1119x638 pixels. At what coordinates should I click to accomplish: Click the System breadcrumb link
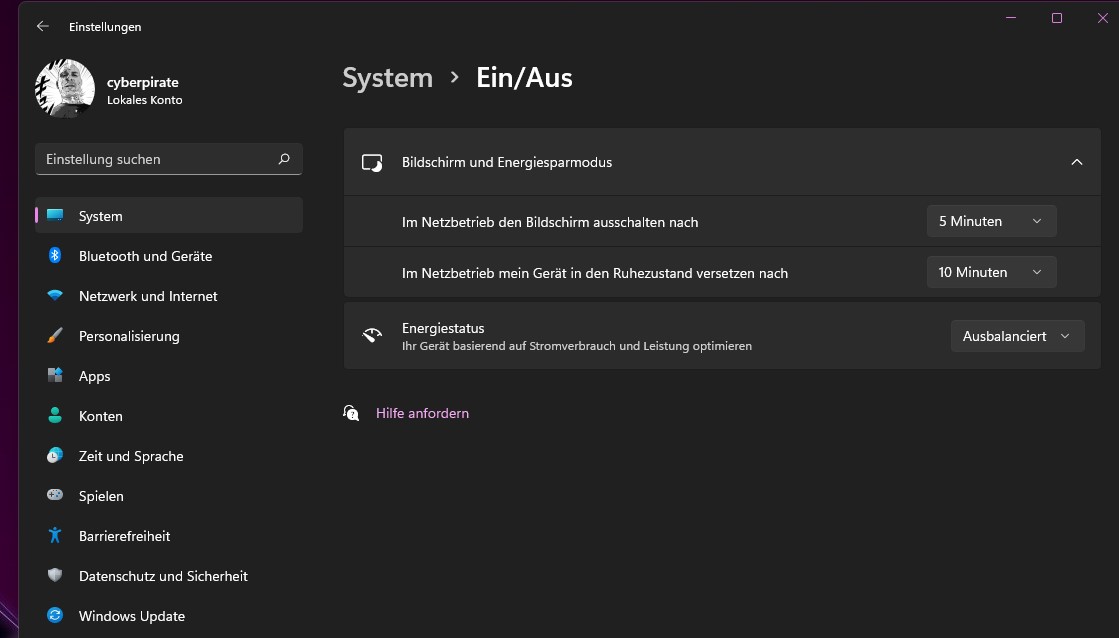[387, 78]
